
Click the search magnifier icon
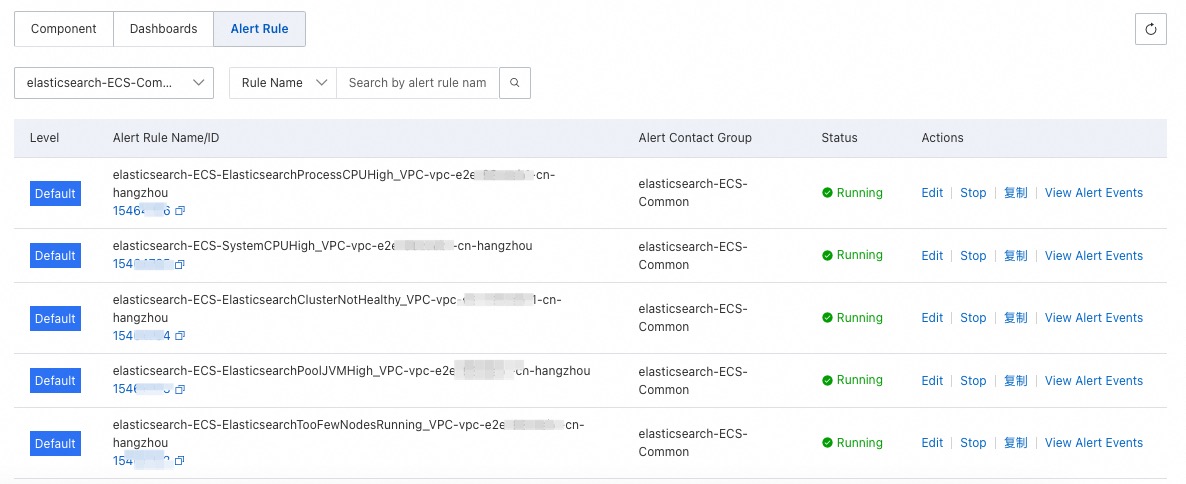click(514, 83)
